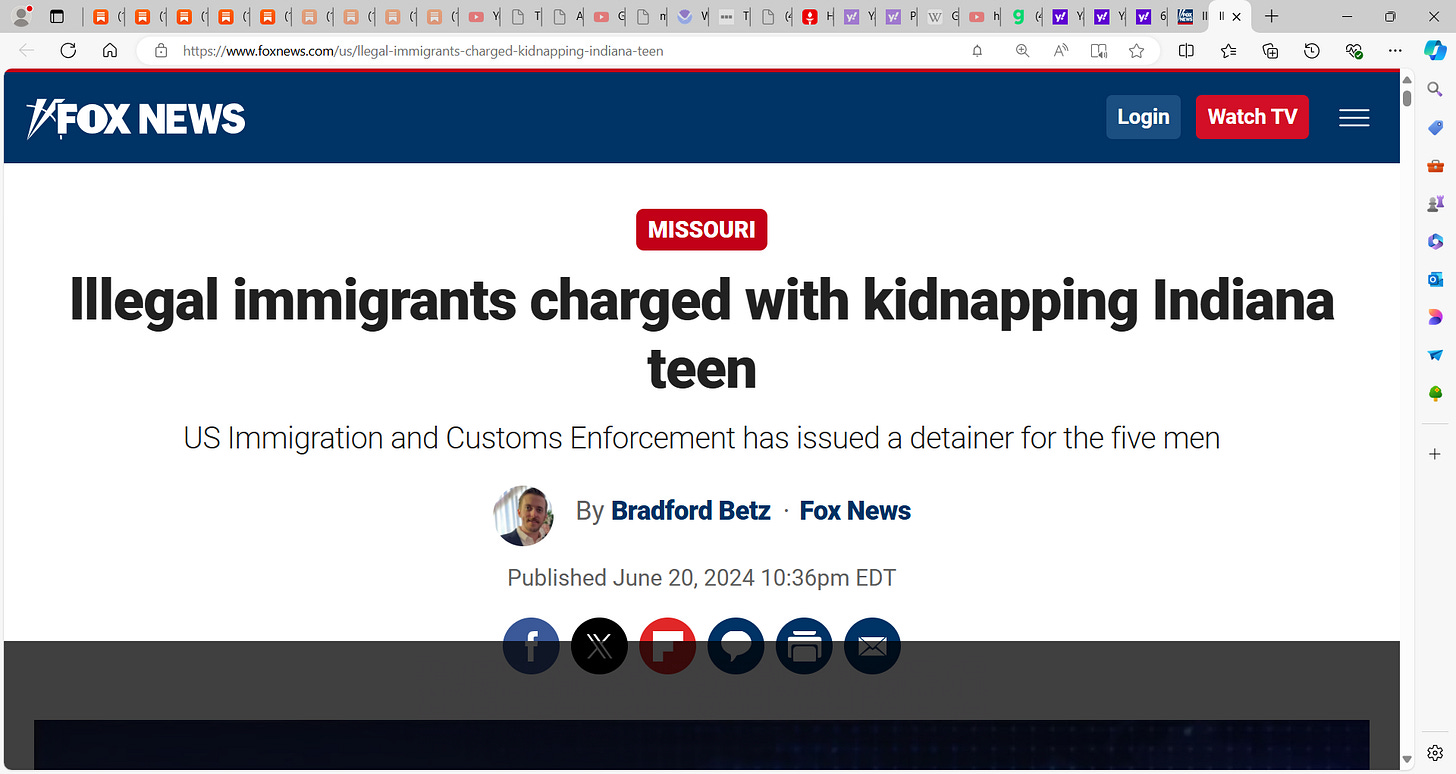Open the MISSOURI category tag
The image size is (1456, 774).
coord(702,229)
